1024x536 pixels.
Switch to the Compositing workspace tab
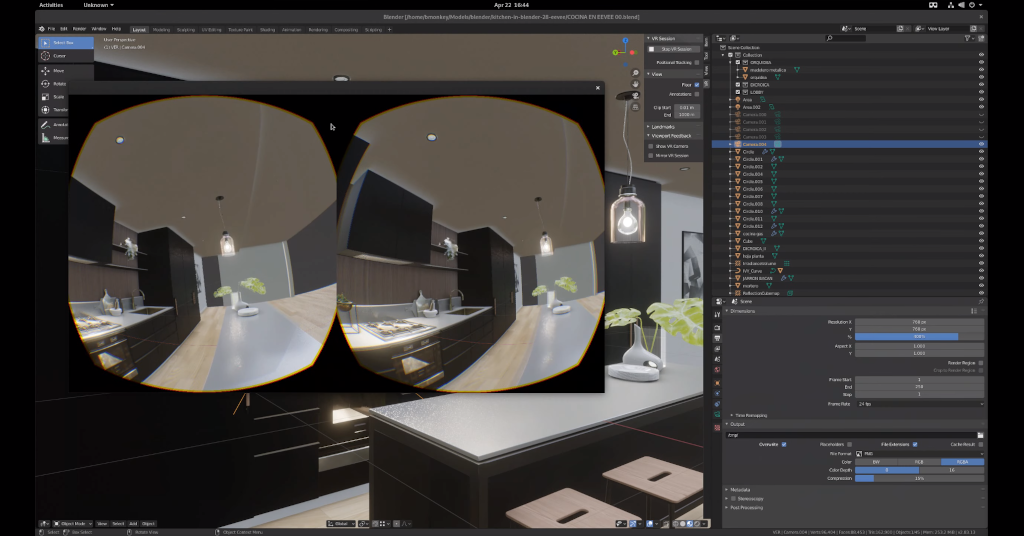(346, 29)
